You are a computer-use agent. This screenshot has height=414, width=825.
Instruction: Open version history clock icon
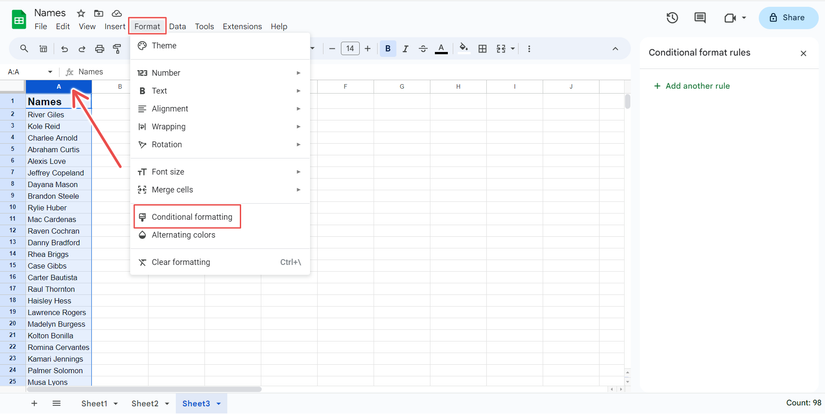(x=672, y=18)
